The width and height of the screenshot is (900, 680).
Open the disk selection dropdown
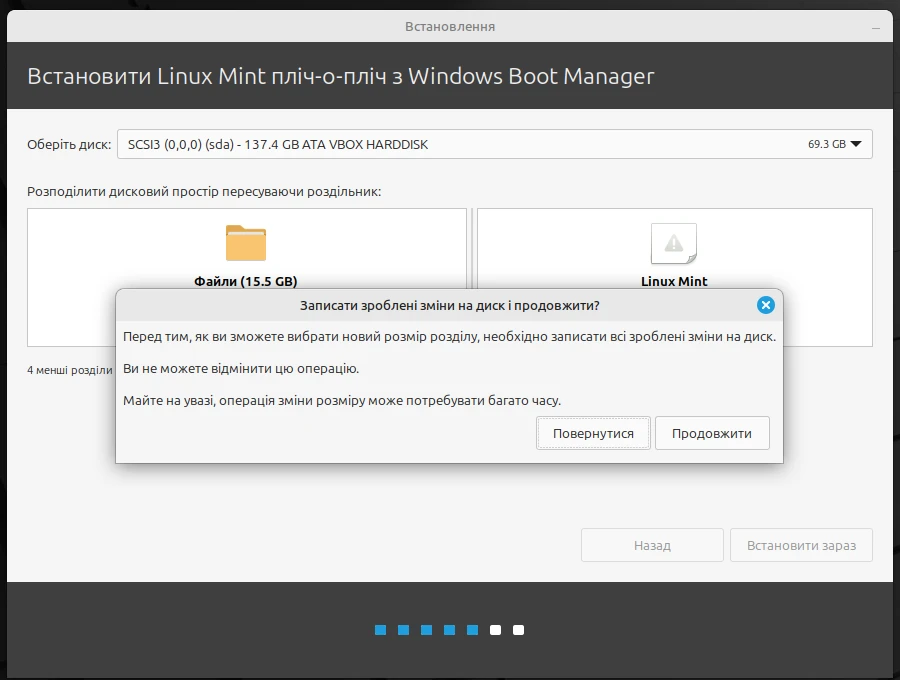(495, 144)
